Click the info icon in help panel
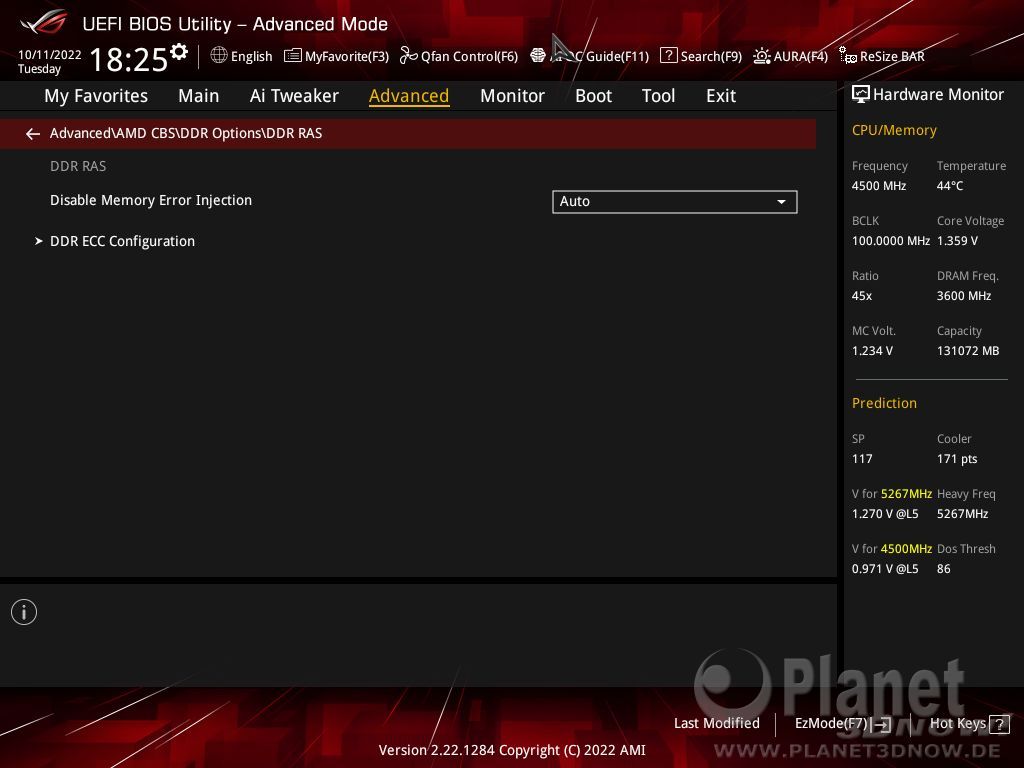1024x768 pixels. point(24,612)
